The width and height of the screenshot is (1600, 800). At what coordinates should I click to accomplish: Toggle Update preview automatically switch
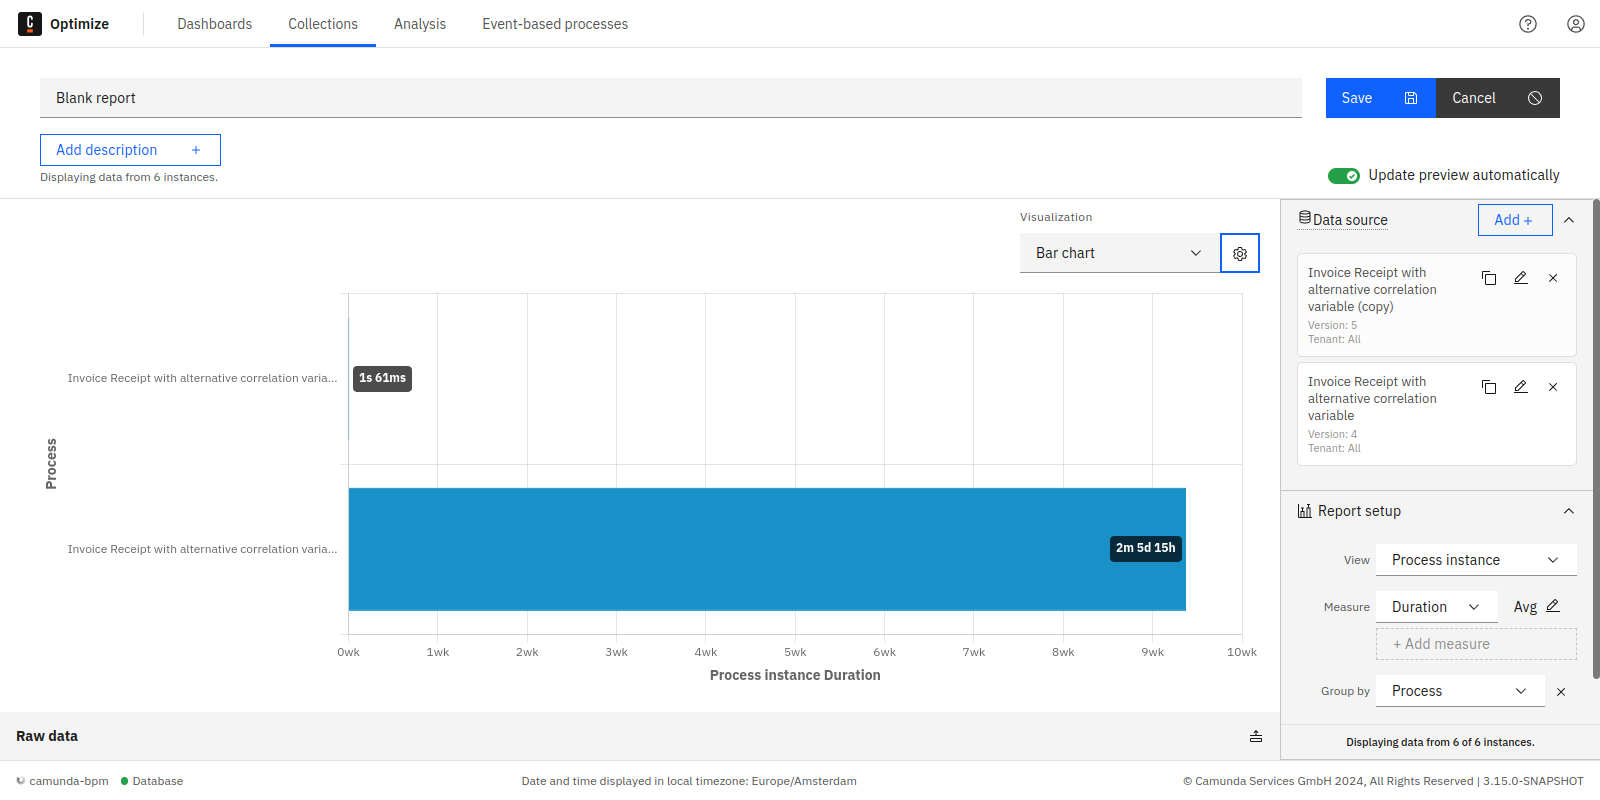tap(1343, 176)
